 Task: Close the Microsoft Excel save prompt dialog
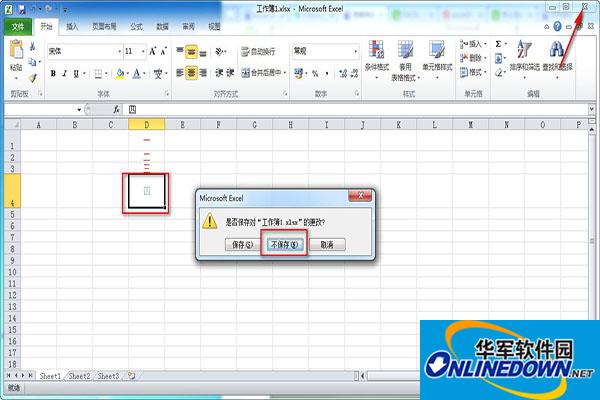(x=360, y=196)
